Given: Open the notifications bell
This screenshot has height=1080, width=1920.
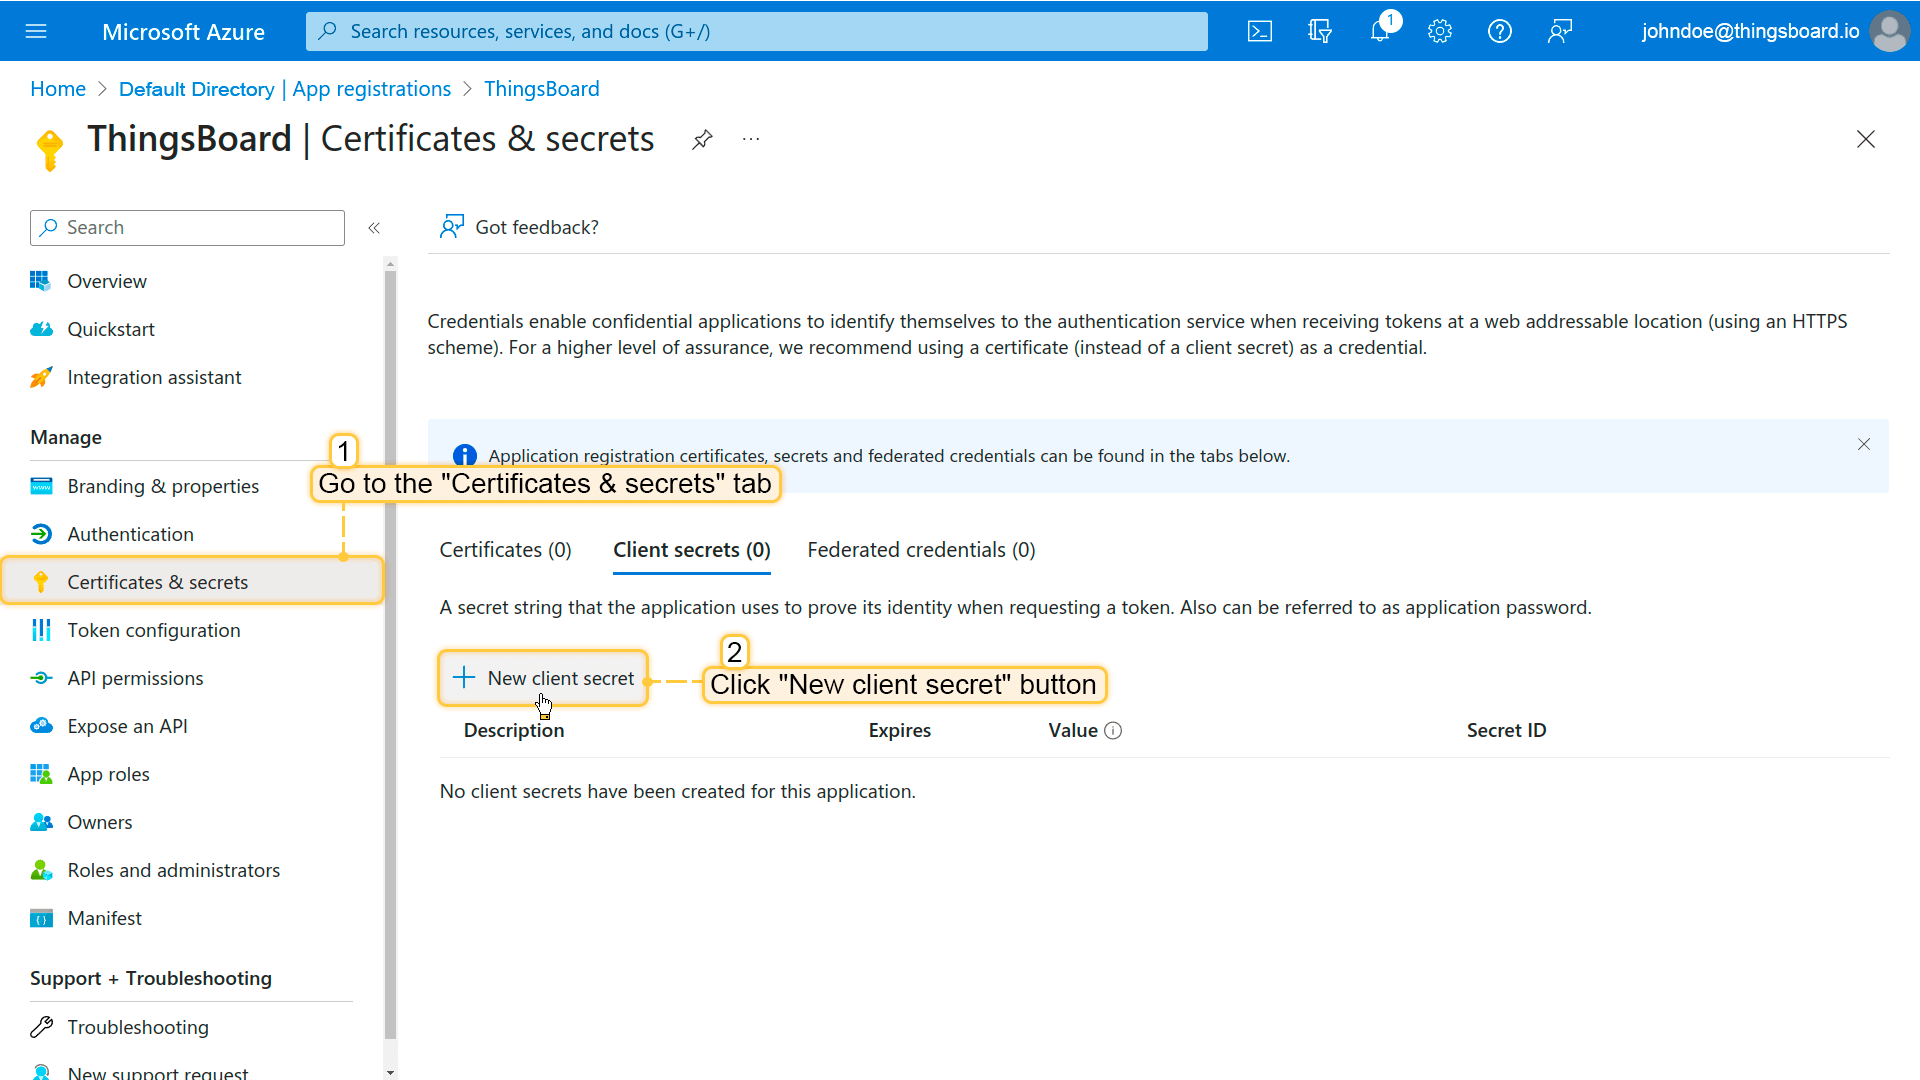Looking at the screenshot, I should coord(1380,31).
